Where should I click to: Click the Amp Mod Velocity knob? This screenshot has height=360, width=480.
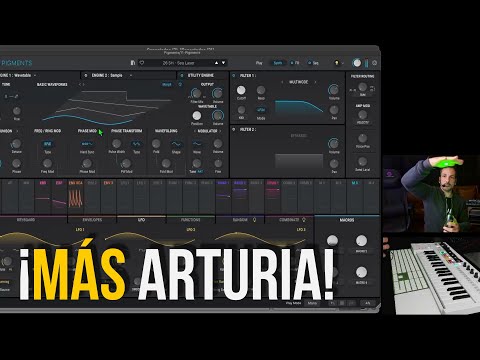(x=362, y=115)
